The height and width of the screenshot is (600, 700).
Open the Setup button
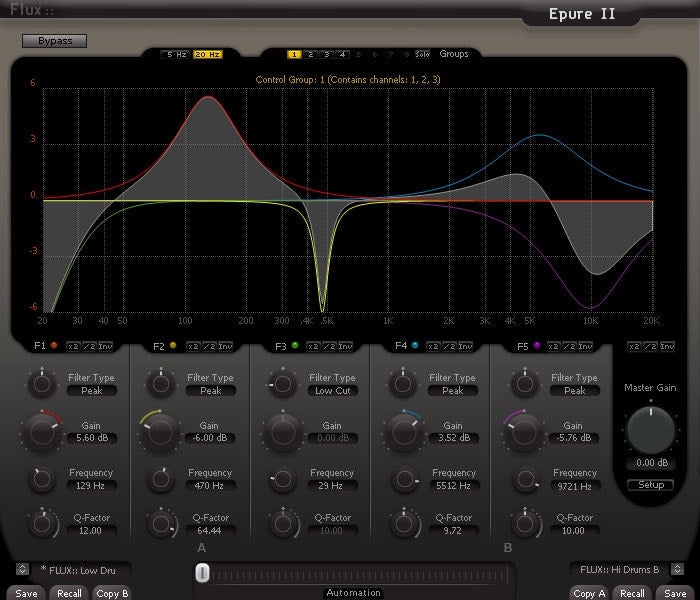click(650, 485)
